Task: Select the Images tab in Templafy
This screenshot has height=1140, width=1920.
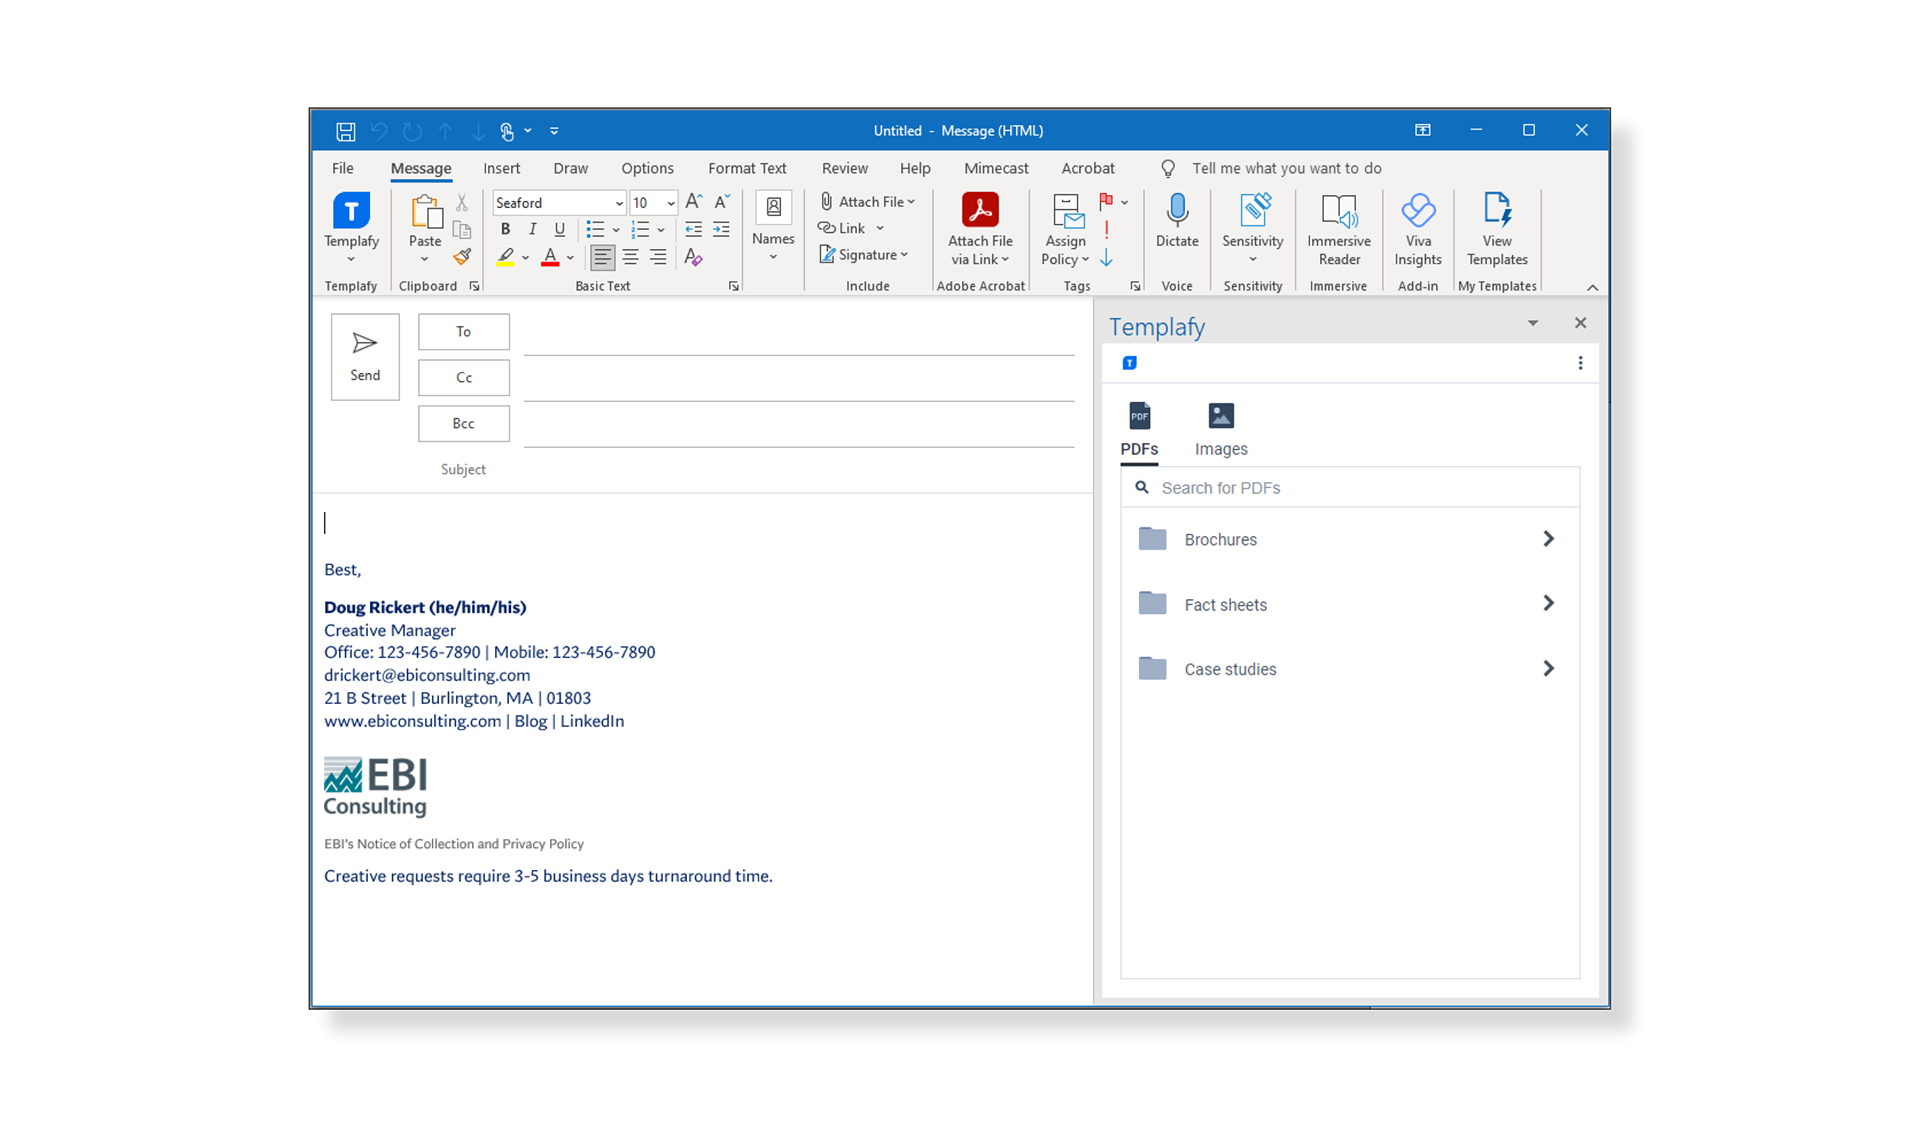Action: tap(1221, 429)
